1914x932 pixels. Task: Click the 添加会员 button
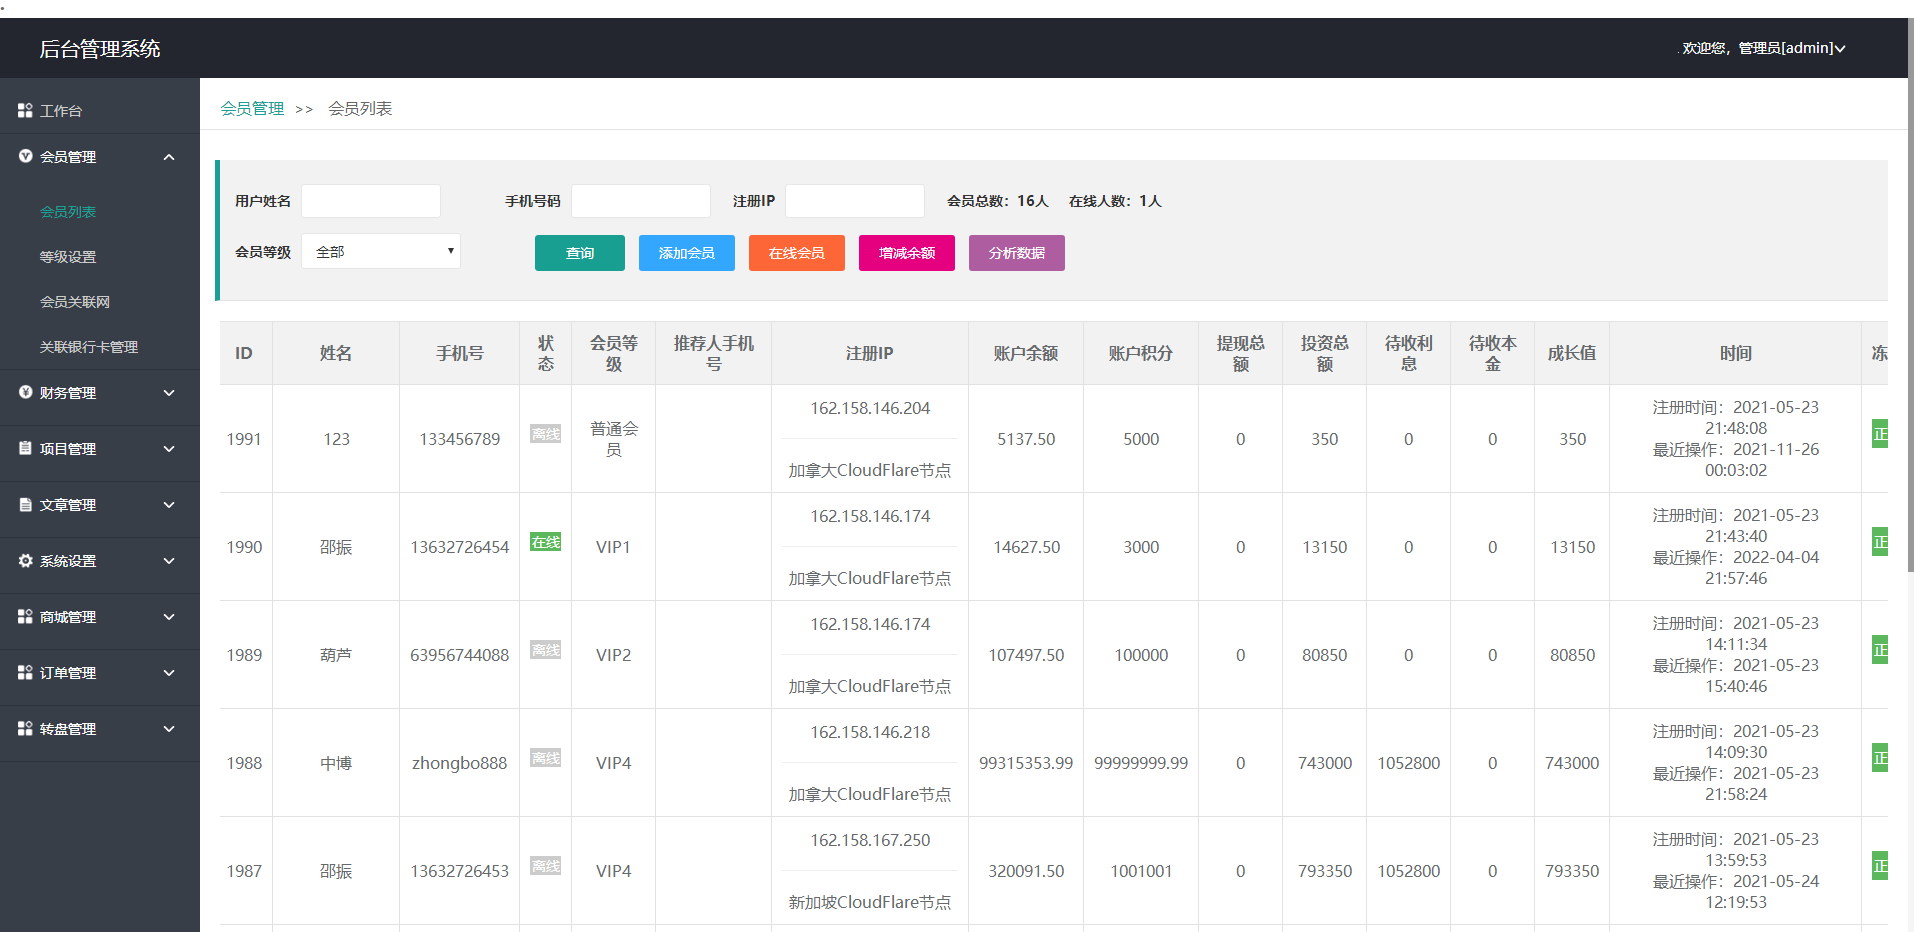point(687,253)
